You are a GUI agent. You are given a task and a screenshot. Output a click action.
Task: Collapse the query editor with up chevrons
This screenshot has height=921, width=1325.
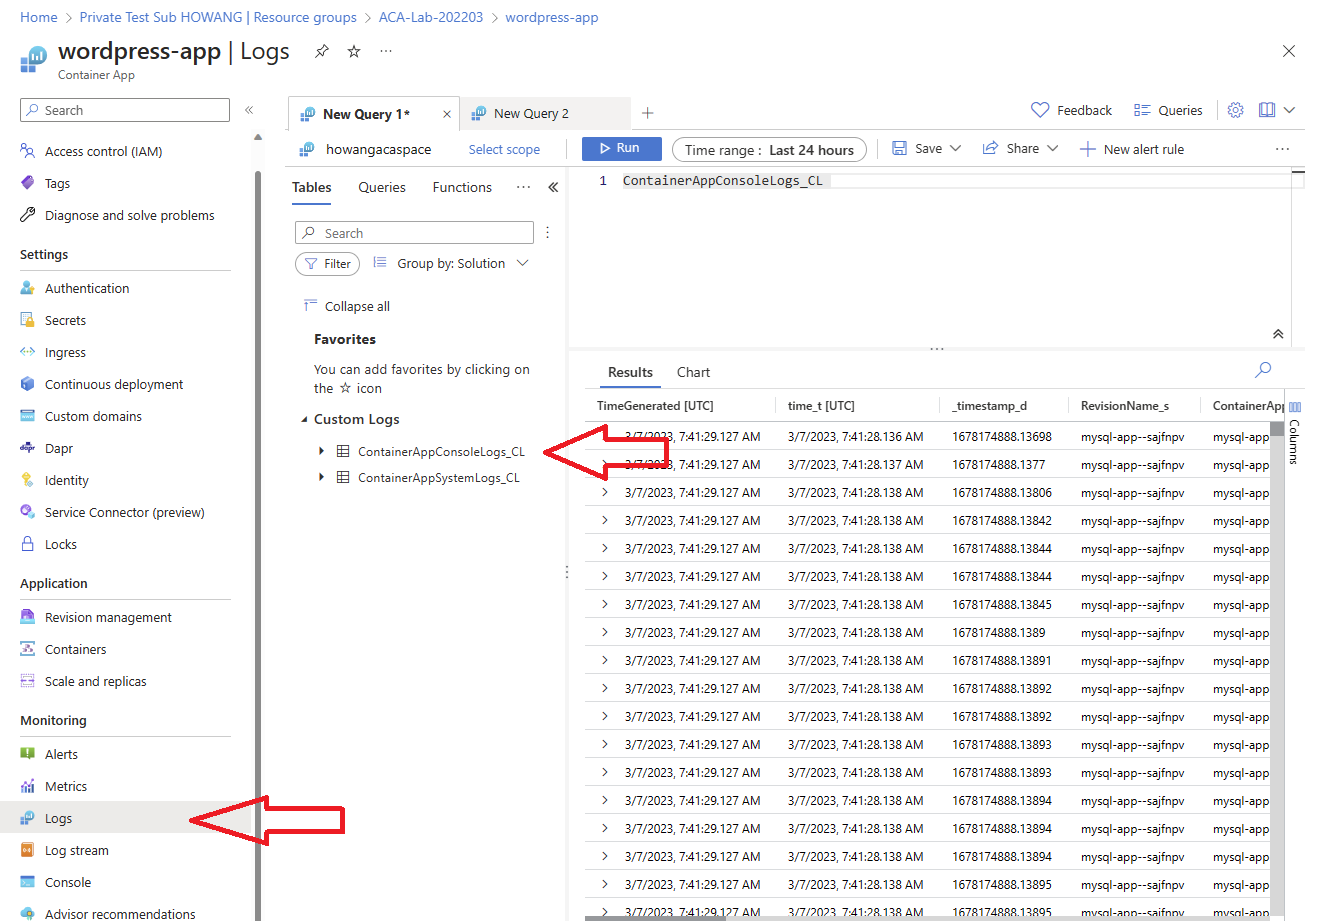(1278, 334)
